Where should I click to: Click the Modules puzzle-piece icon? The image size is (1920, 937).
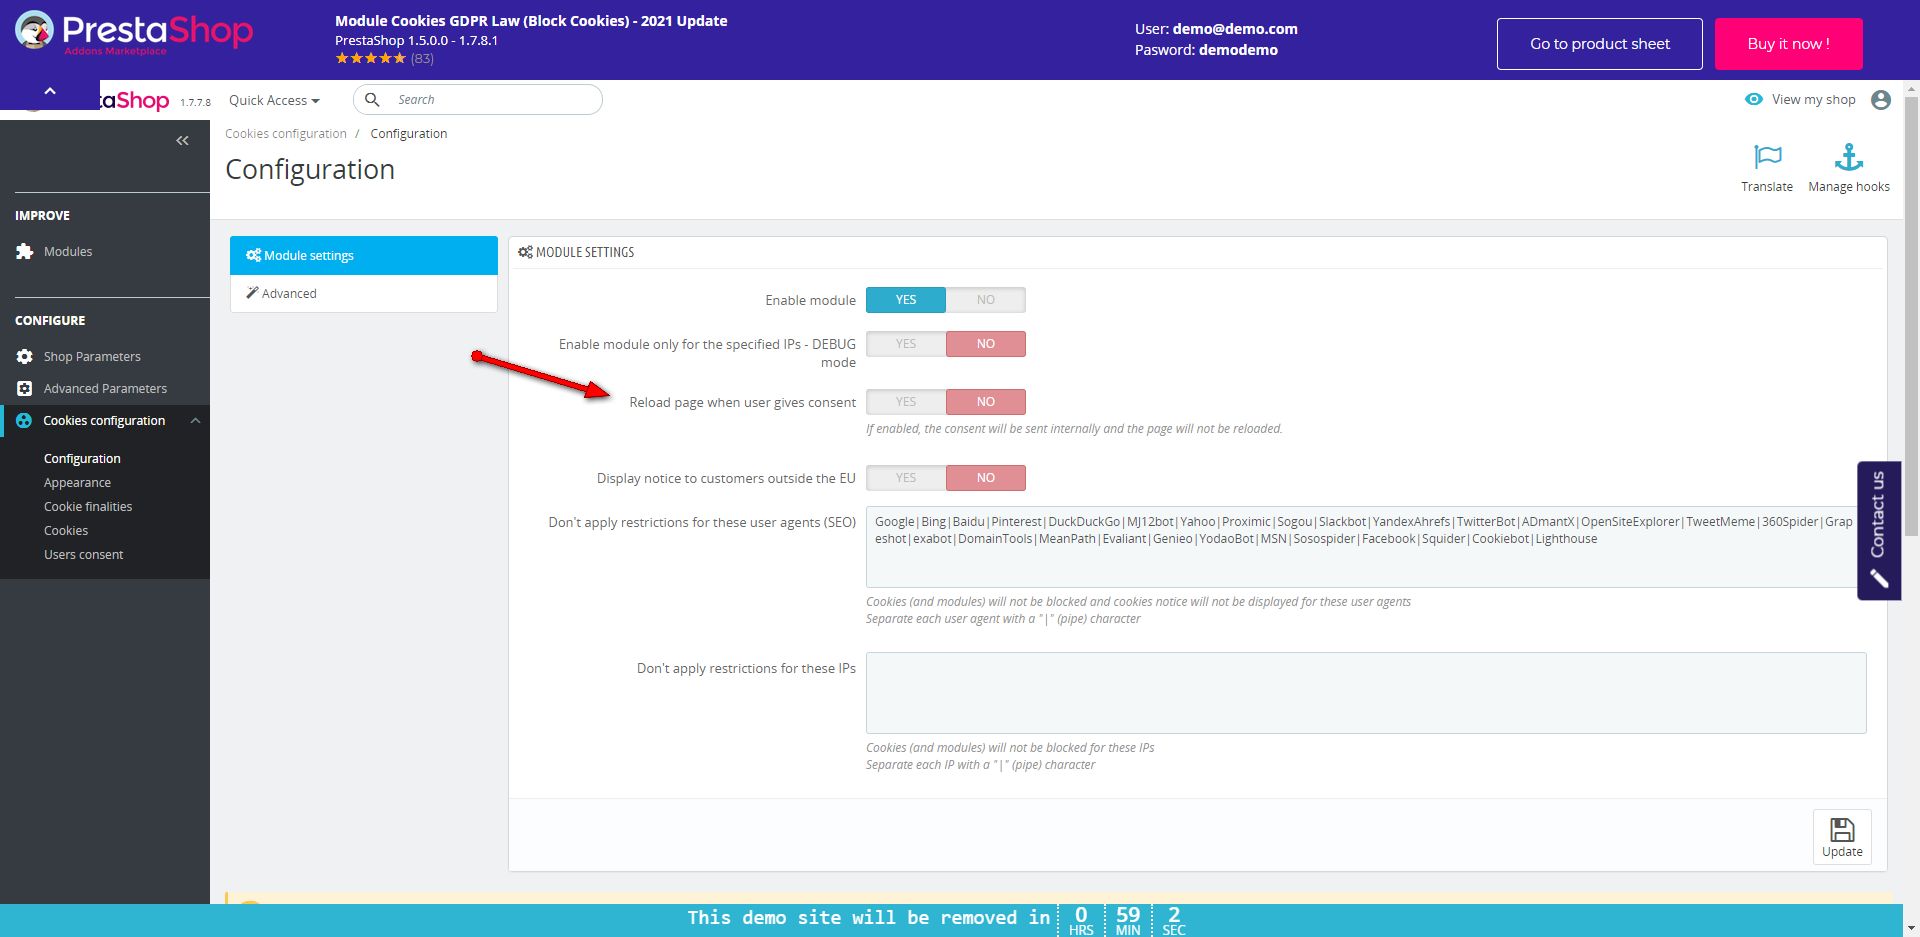pyautogui.click(x=25, y=252)
